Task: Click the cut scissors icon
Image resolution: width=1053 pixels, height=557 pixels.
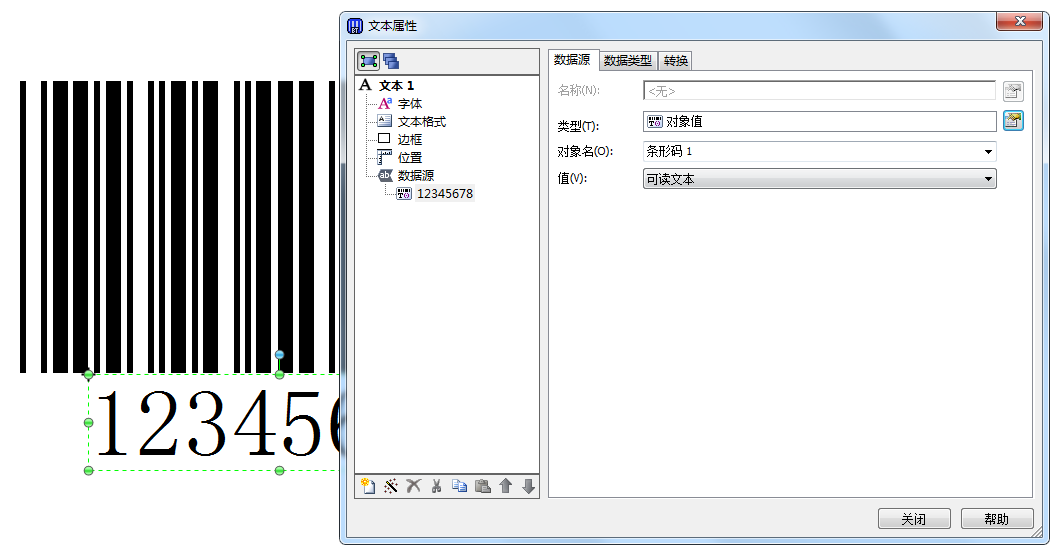Action: pos(437,486)
